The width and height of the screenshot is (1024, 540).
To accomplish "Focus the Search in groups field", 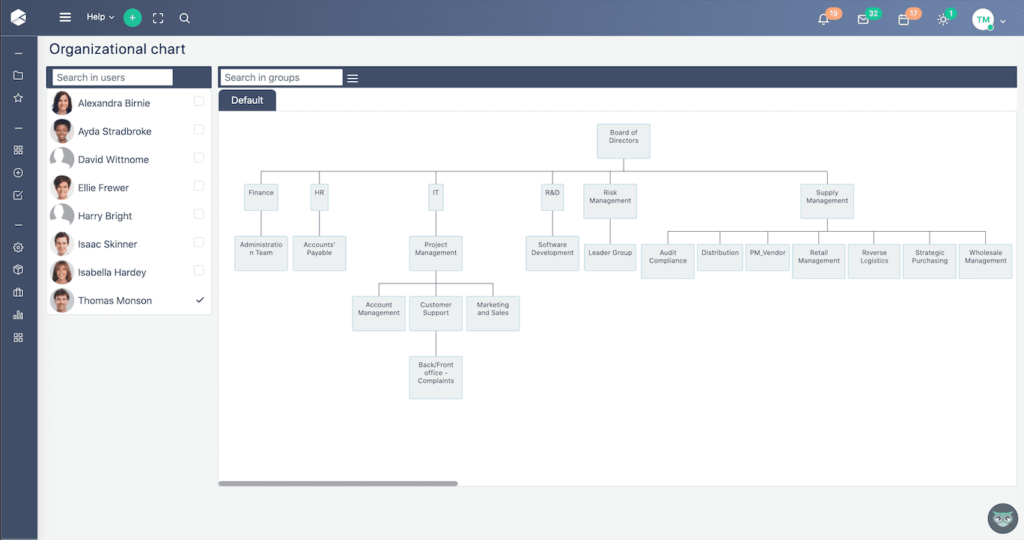I will (281, 77).
